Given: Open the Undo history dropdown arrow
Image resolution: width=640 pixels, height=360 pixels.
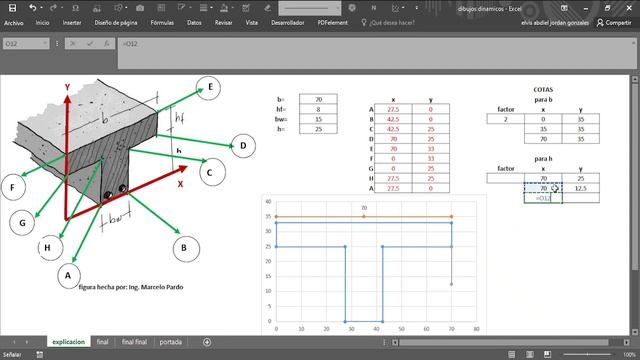Looking at the screenshot, I should coord(41,8).
